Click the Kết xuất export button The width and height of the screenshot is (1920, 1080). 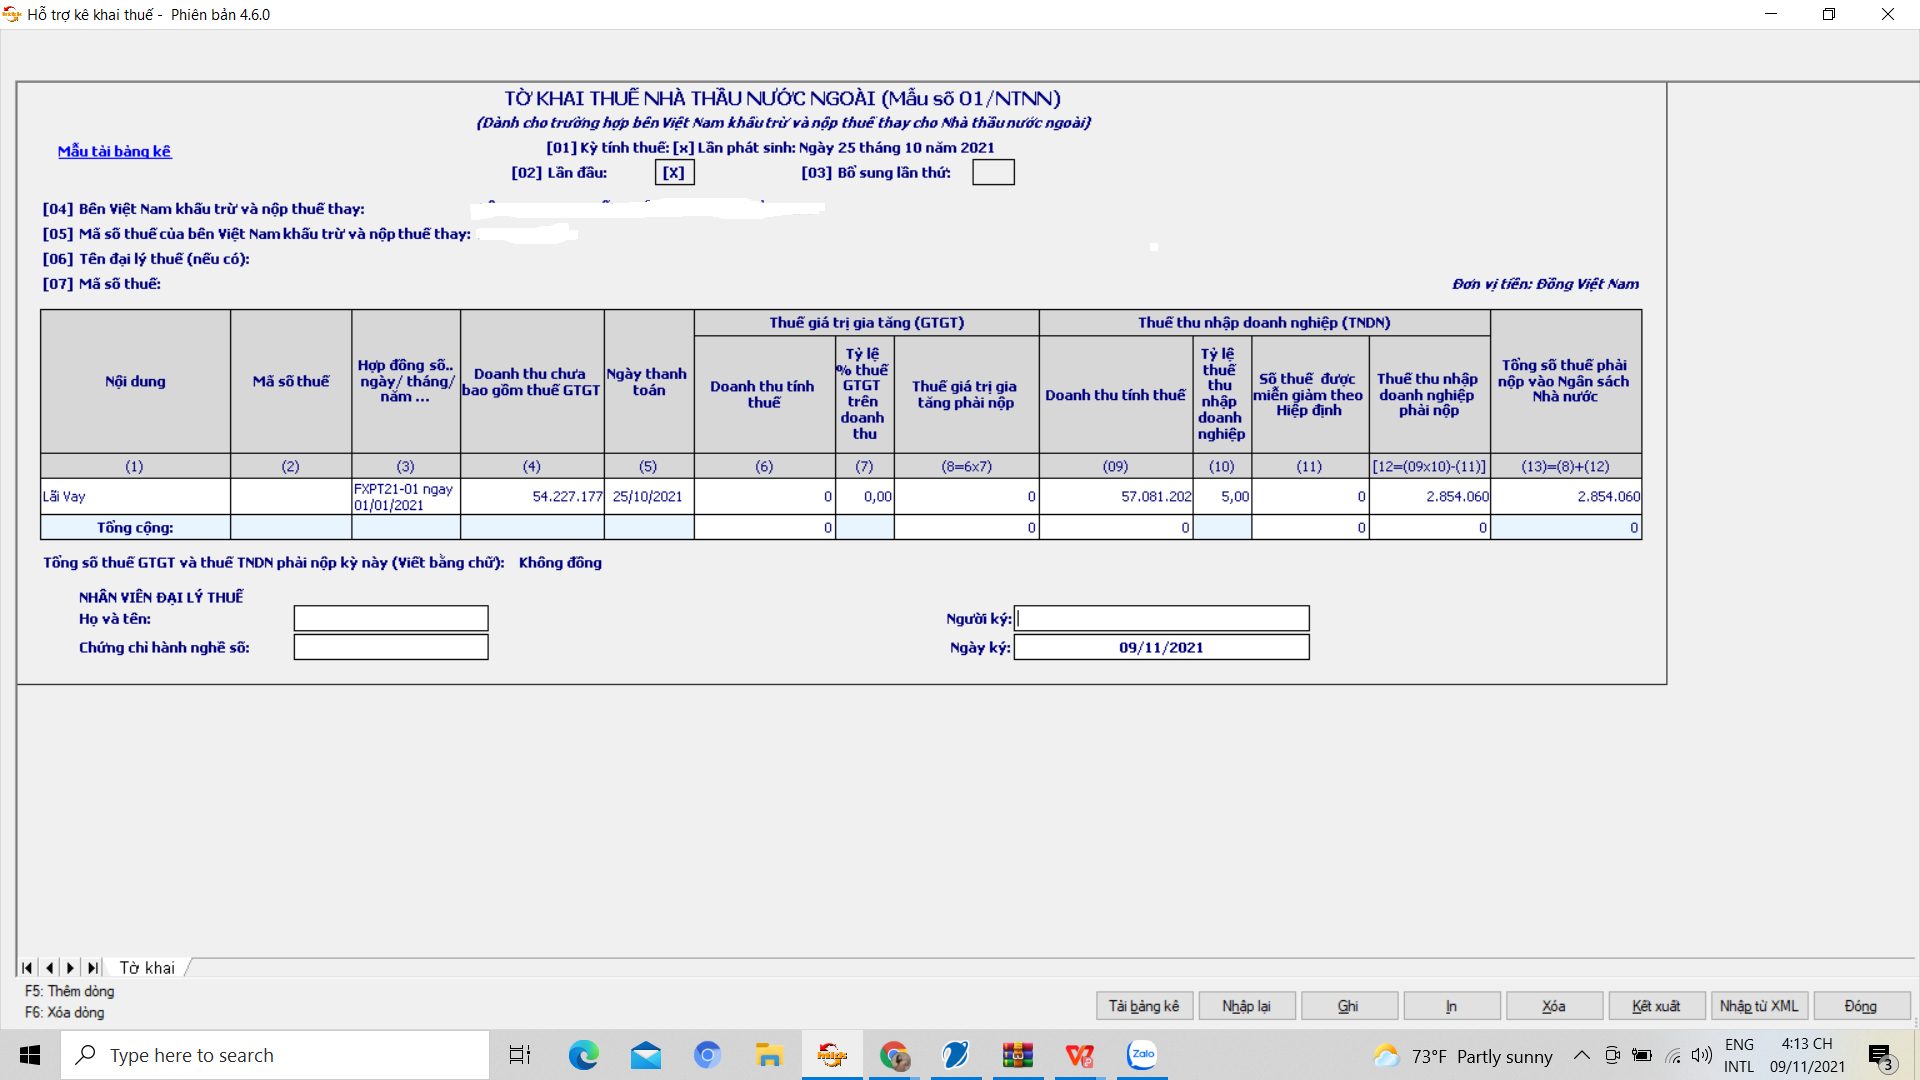pyautogui.click(x=1656, y=1006)
